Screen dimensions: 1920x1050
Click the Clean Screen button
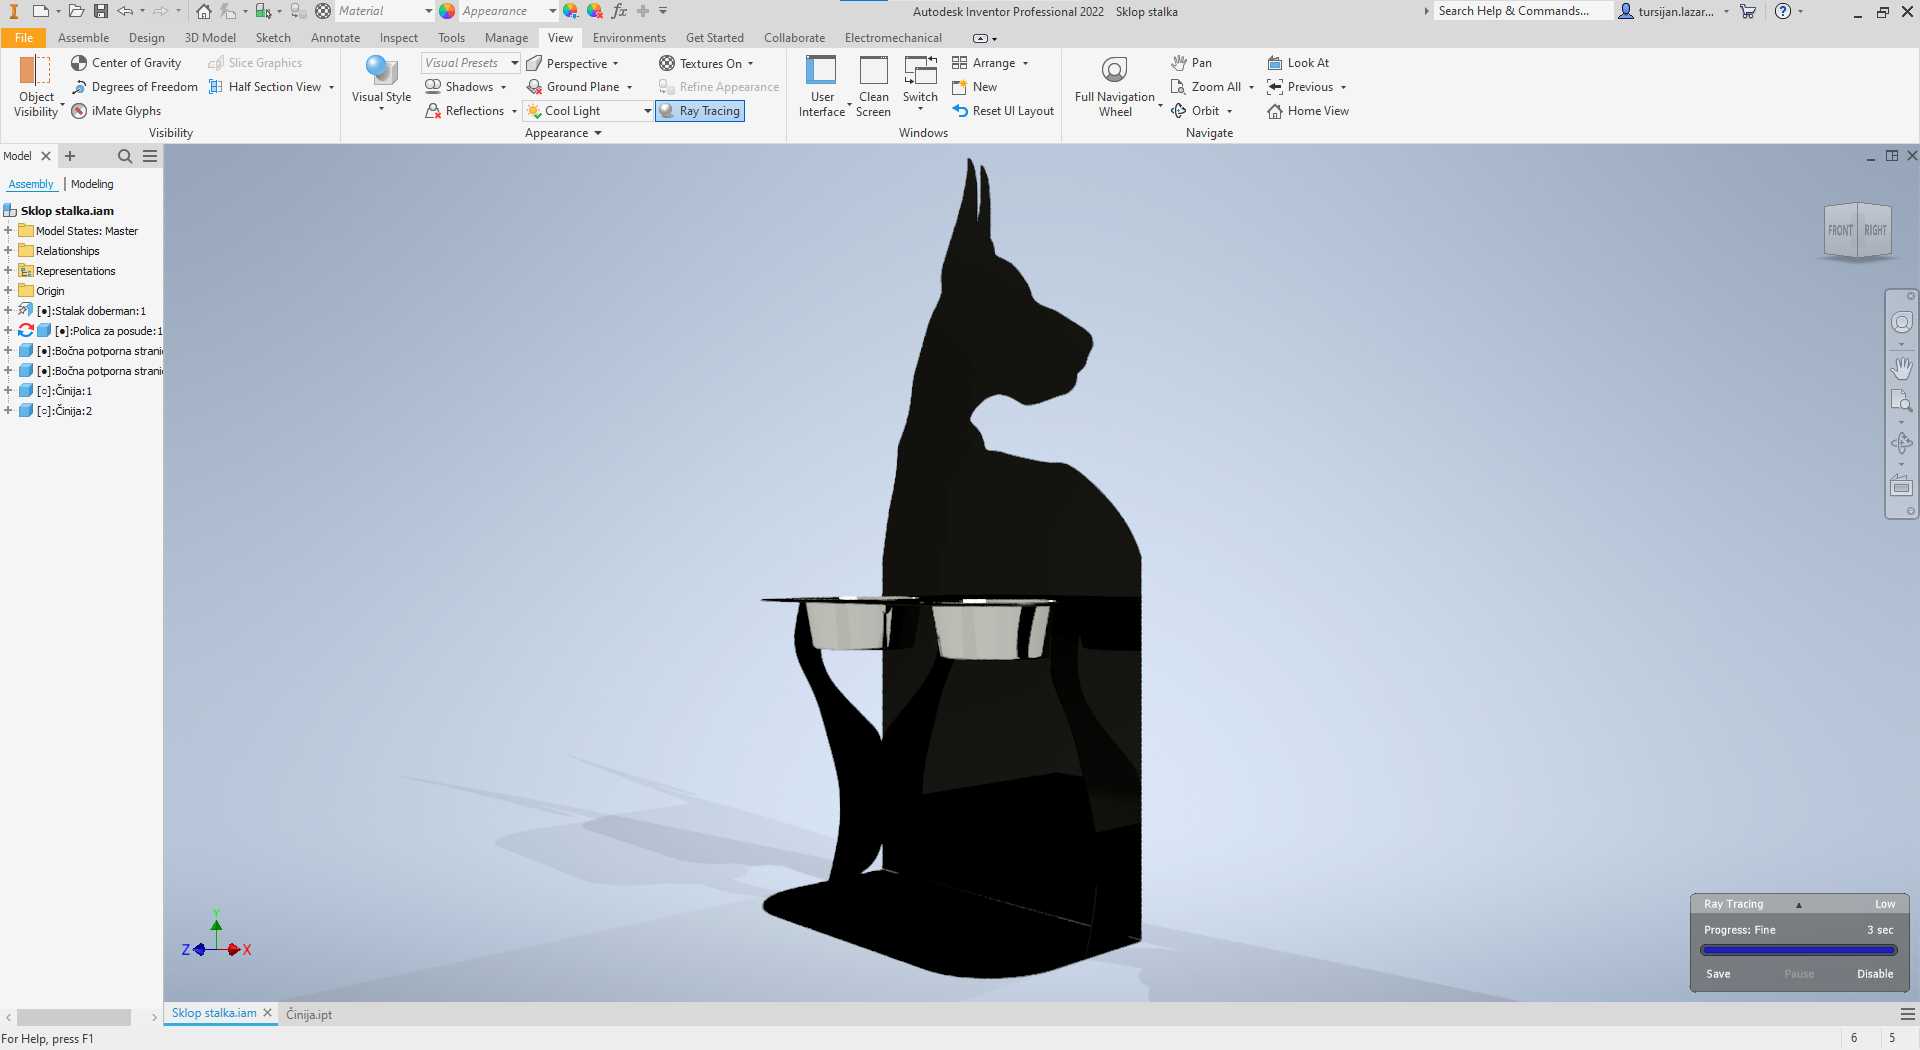tap(873, 87)
